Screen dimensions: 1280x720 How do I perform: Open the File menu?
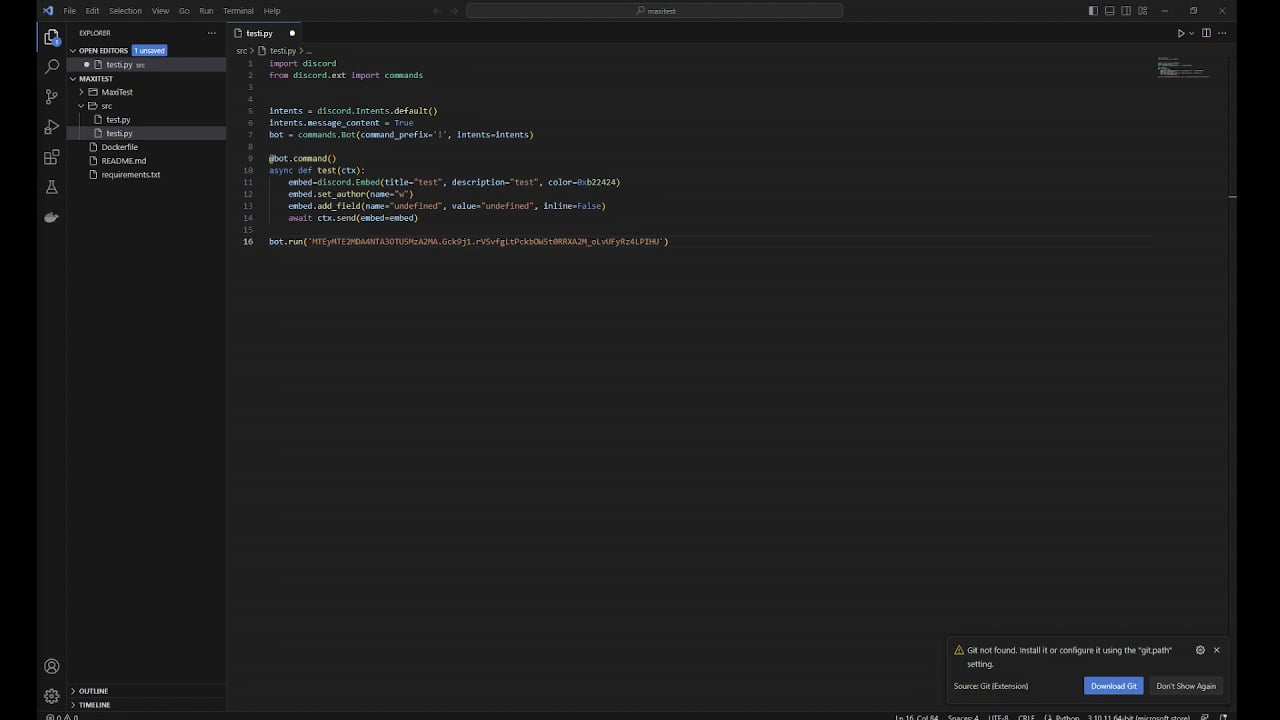click(x=70, y=11)
